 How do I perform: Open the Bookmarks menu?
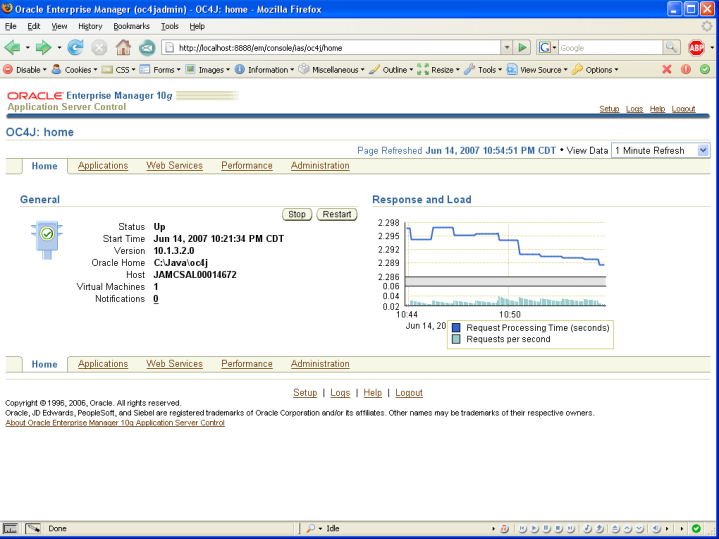point(132,26)
